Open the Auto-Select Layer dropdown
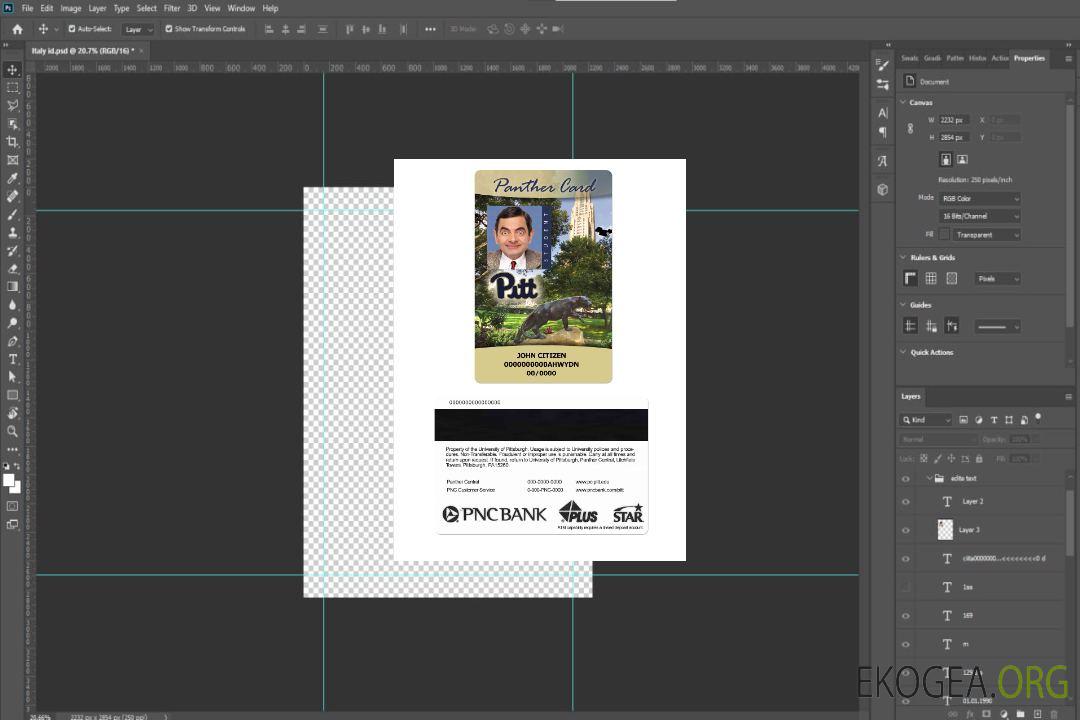This screenshot has height=720, width=1080. [x=138, y=29]
